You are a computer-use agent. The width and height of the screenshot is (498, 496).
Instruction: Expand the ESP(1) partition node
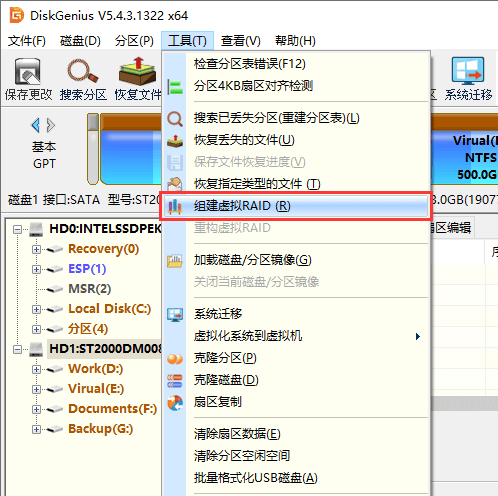(x=36, y=269)
